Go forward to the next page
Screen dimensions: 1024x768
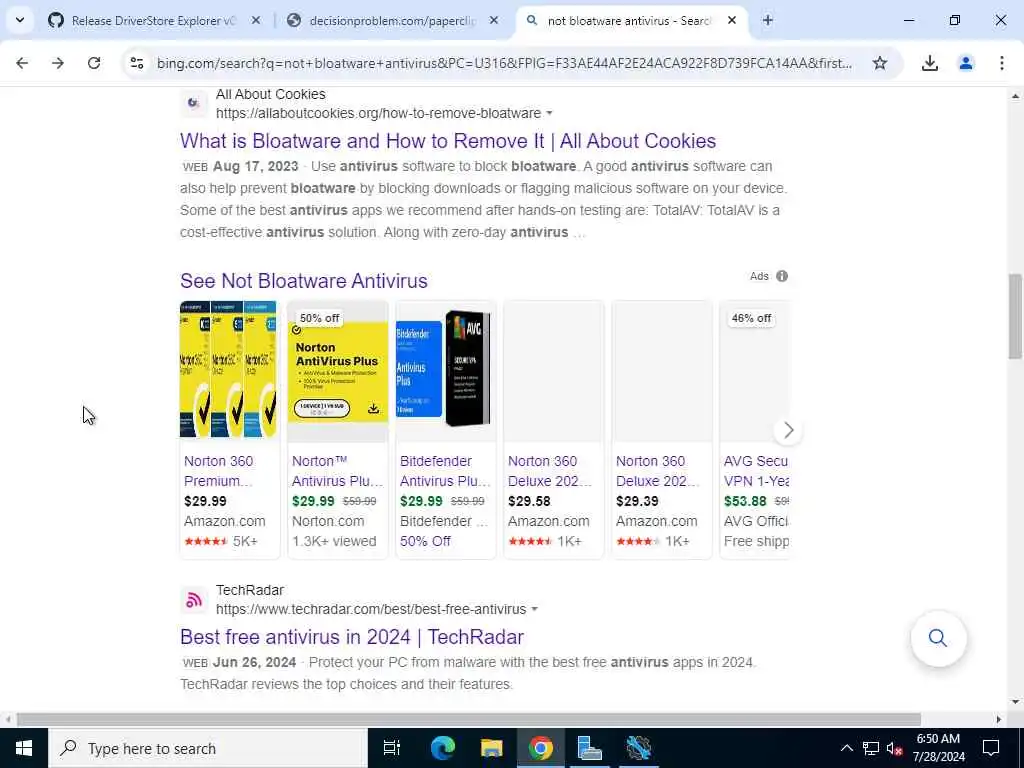click(58, 63)
